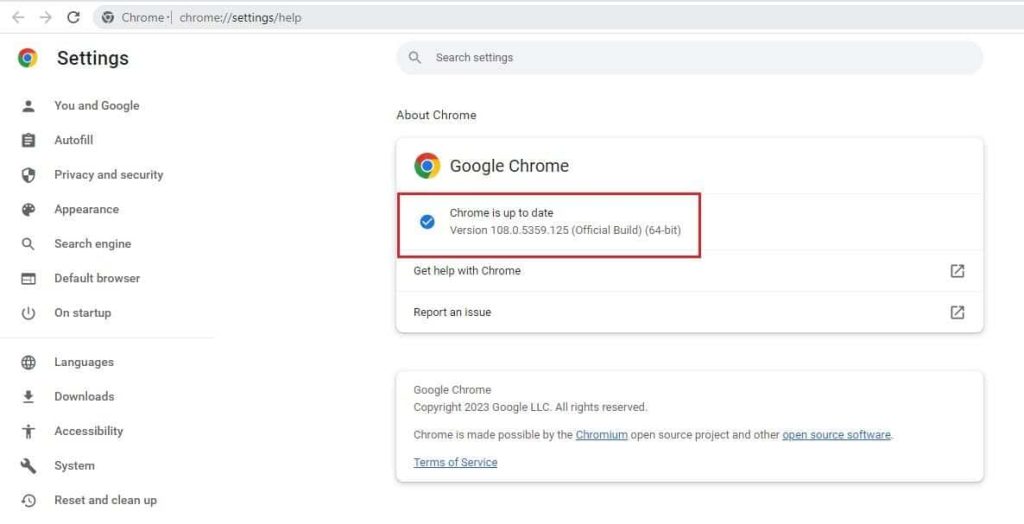Click the magnifier icon in Search settings

coord(415,57)
